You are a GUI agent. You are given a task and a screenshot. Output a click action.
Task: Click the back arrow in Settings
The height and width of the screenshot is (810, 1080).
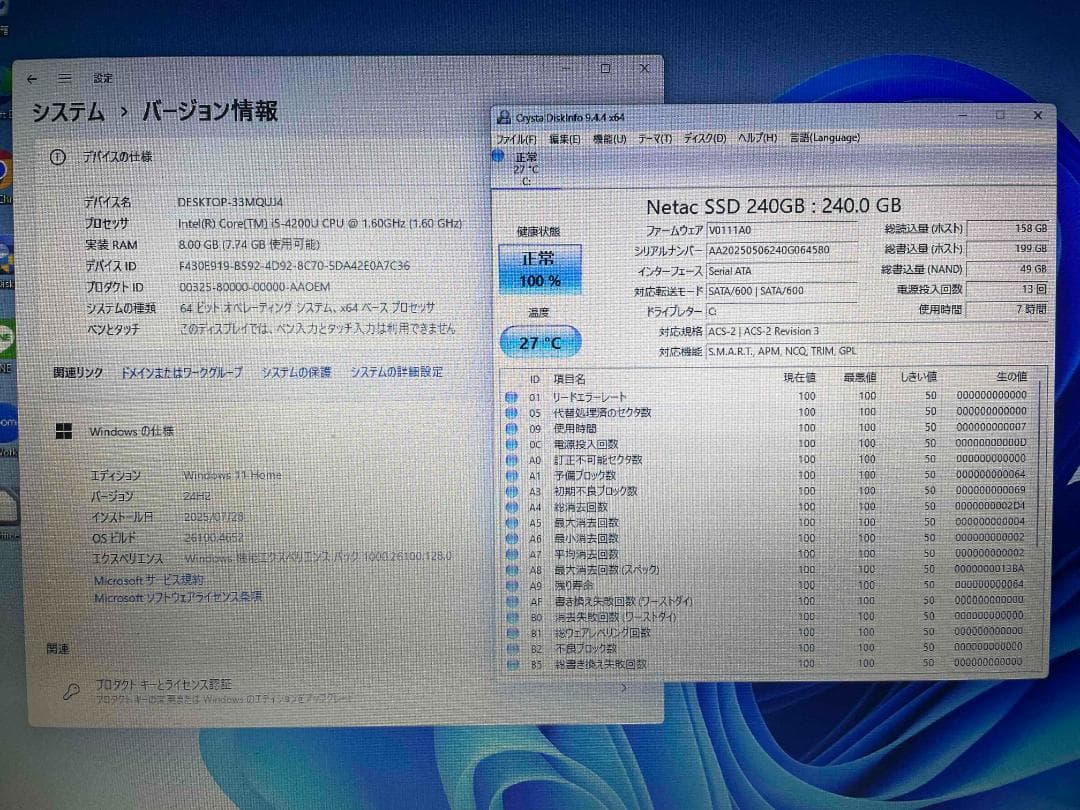point(32,79)
